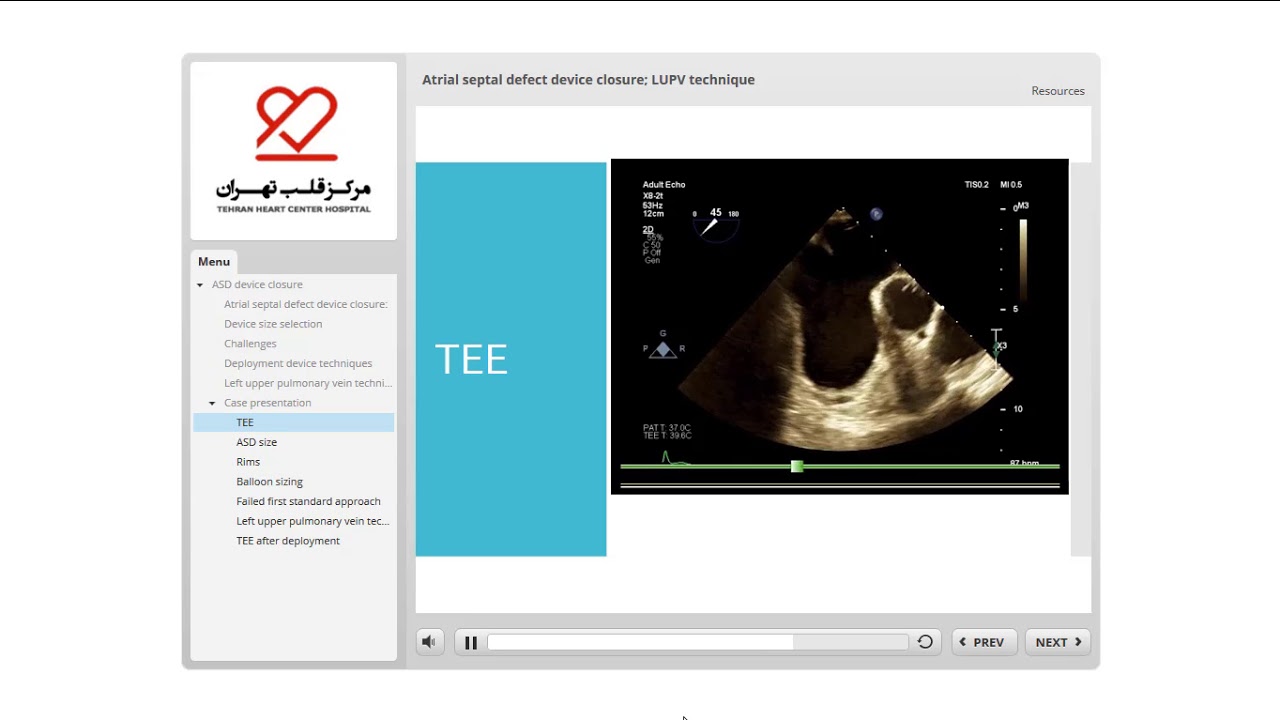
Task: Advance to the next slide with NEXT
Action: coord(1057,642)
